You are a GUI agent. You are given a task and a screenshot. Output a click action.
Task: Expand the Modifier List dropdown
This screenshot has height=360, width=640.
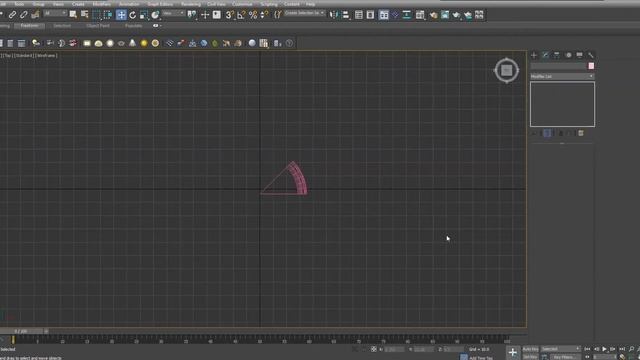(x=562, y=76)
